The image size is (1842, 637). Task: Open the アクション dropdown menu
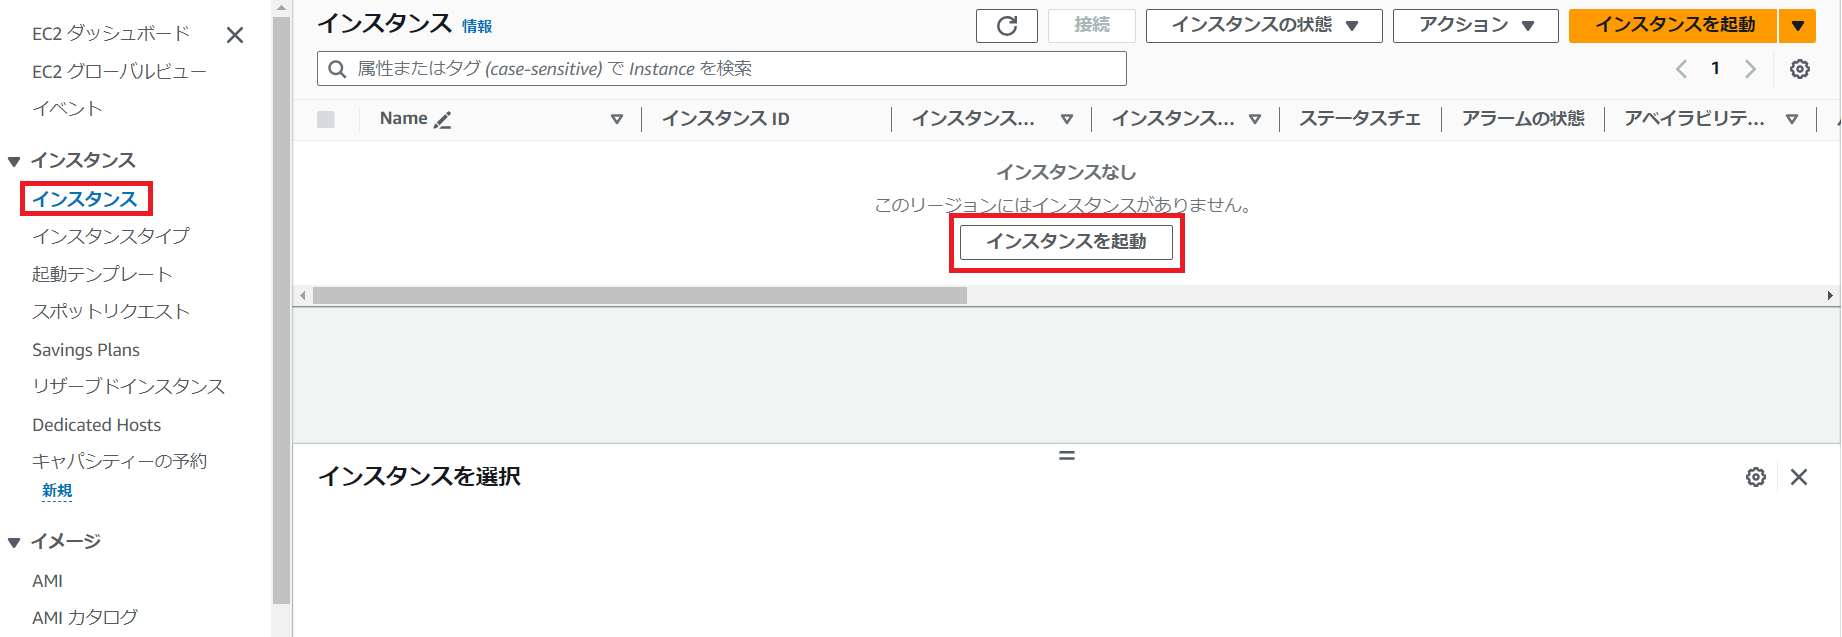tap(1475, 26)
